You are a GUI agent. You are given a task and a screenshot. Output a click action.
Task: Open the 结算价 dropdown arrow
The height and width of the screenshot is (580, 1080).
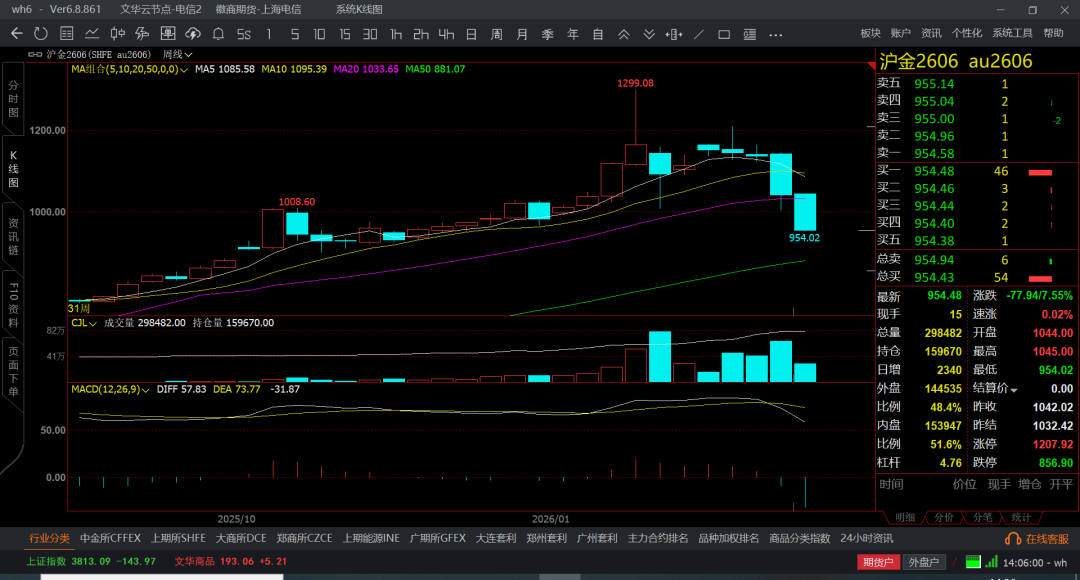[1014, 390]
